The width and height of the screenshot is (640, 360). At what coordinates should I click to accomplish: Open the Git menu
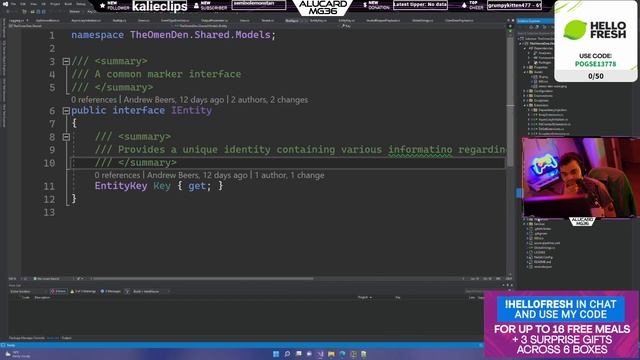pyautogui.click(x=43, y=4)
